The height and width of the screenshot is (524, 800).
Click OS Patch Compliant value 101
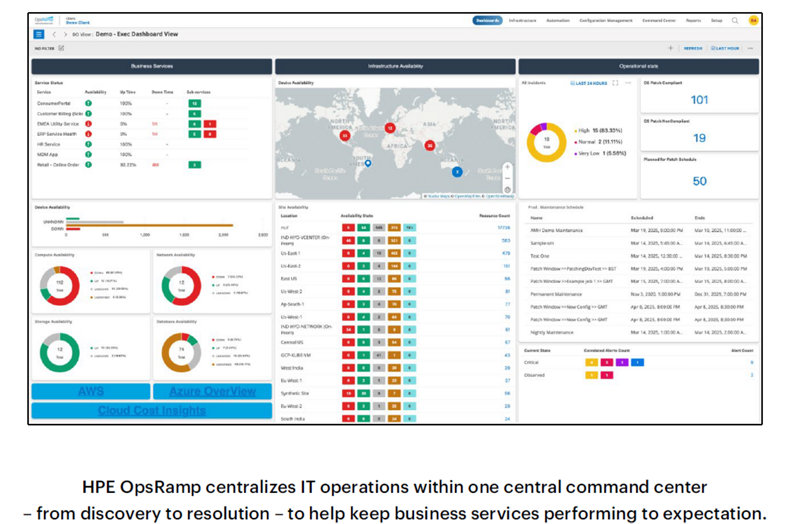[699, 100]
